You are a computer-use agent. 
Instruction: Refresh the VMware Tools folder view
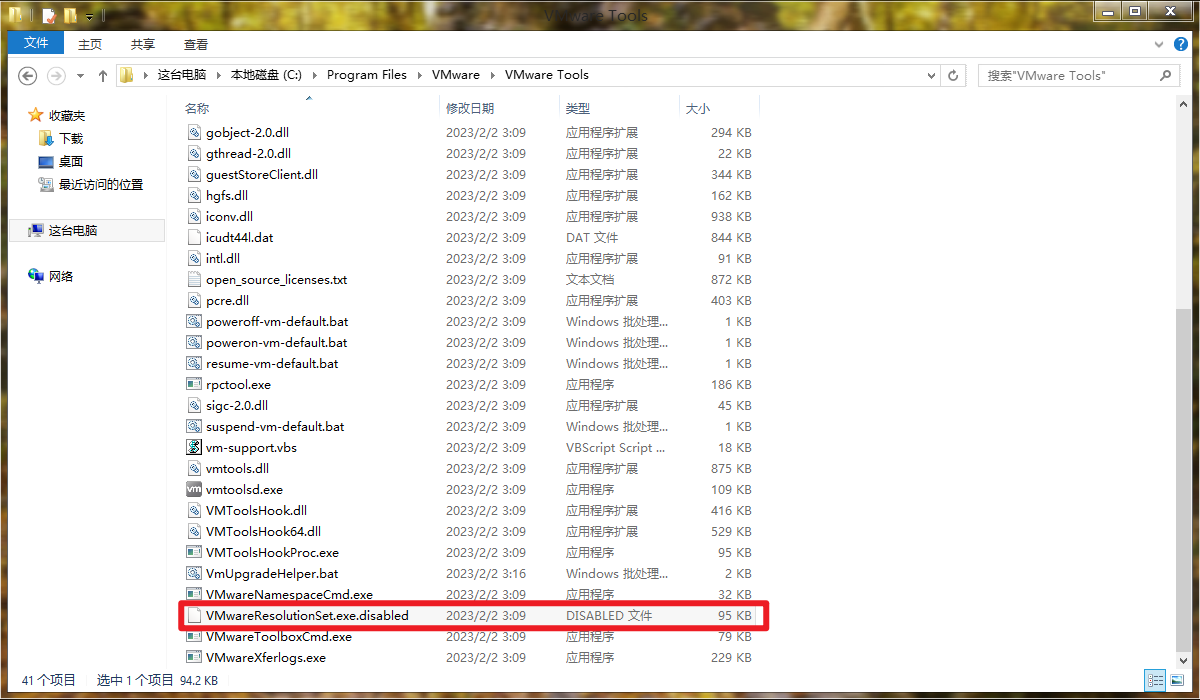[x=953, y=75]
